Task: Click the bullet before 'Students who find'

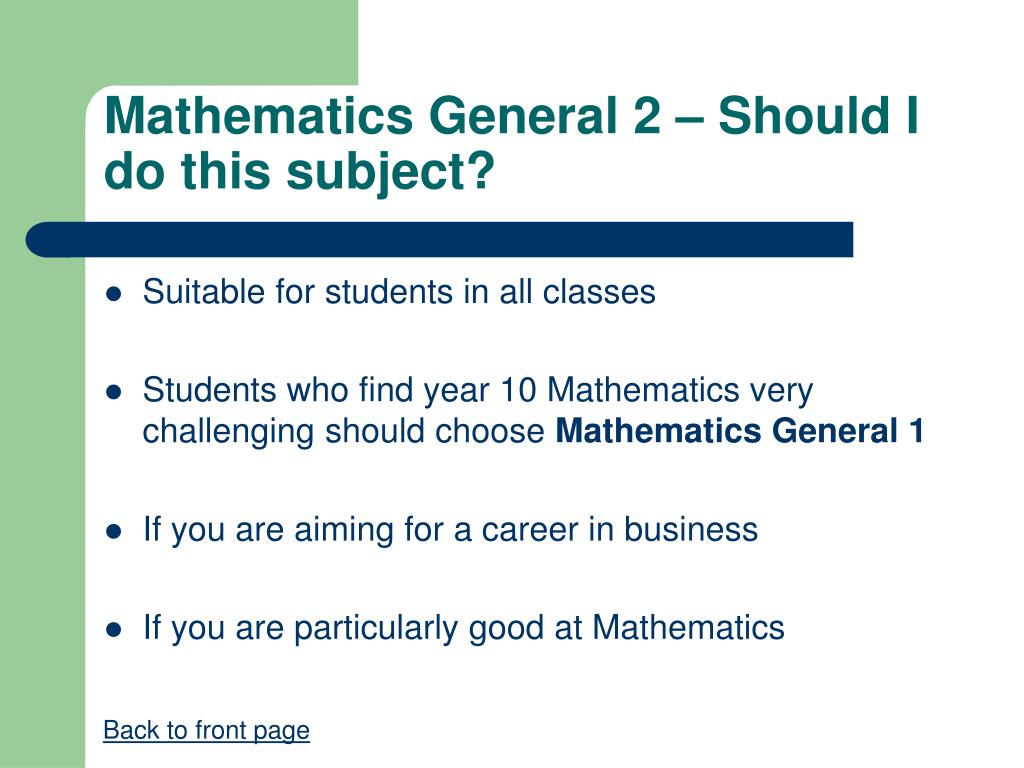Action: point(114,392)
